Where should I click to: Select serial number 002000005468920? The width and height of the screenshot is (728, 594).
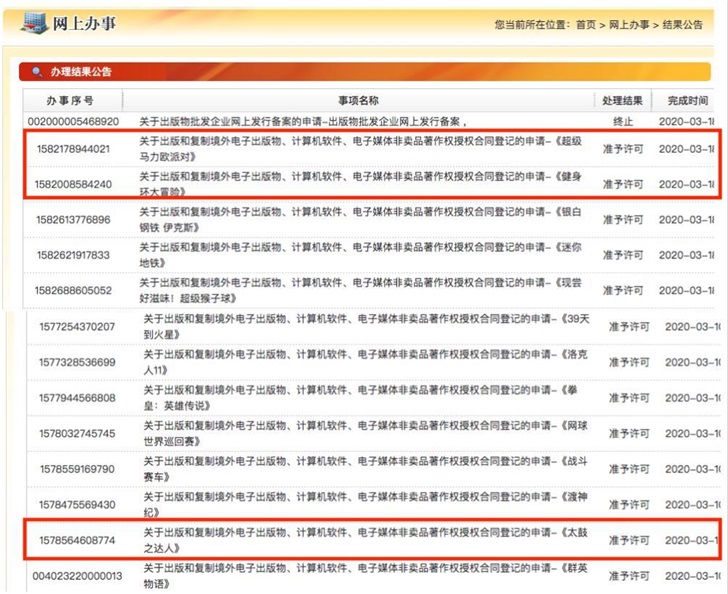point(73,122)
